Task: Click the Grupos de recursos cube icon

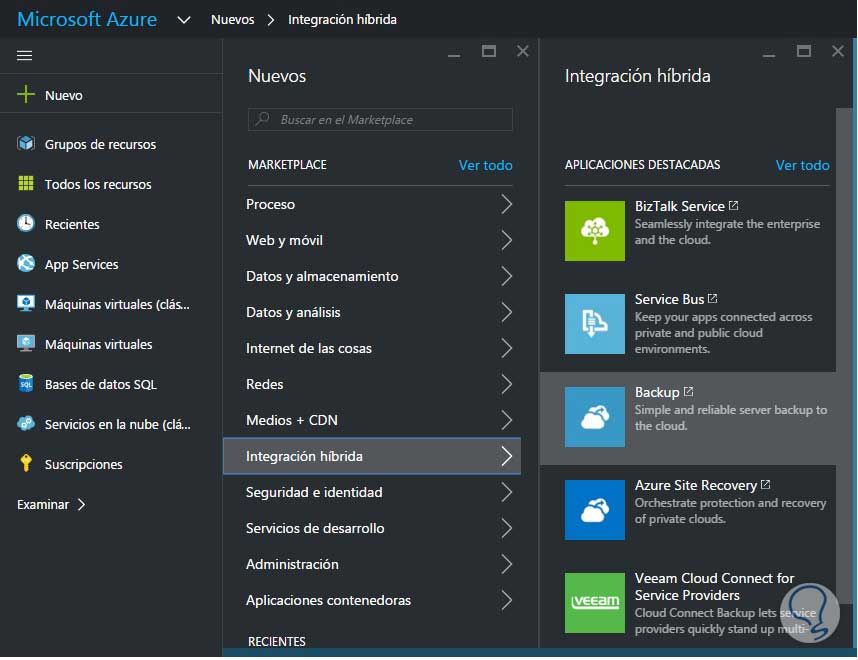Action: 26,144
